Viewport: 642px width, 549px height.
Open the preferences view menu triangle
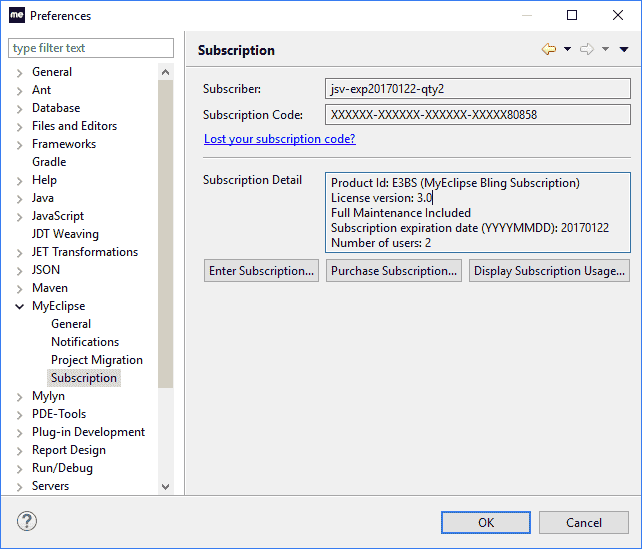pos(624,50)
